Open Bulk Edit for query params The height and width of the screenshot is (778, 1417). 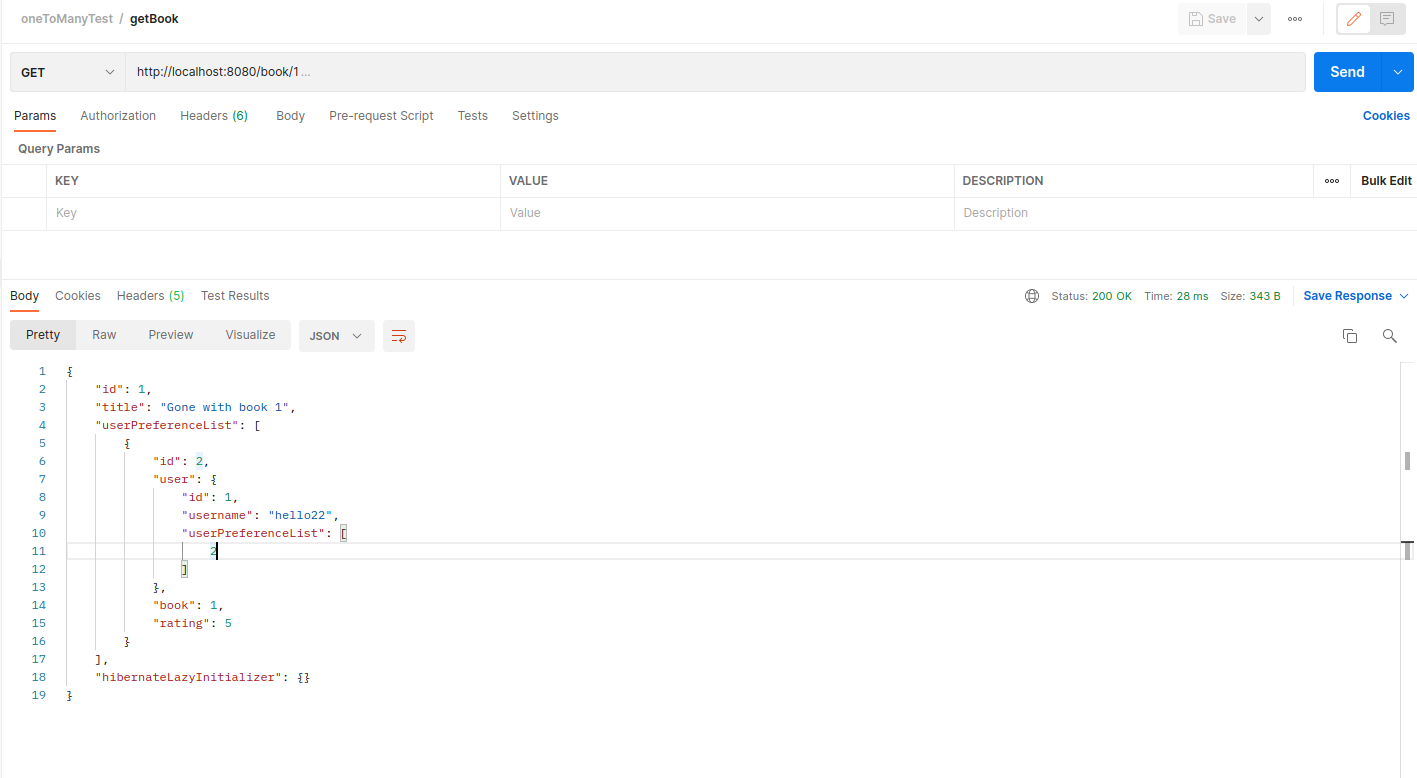pyautogui.click(x=1386, y=181)
